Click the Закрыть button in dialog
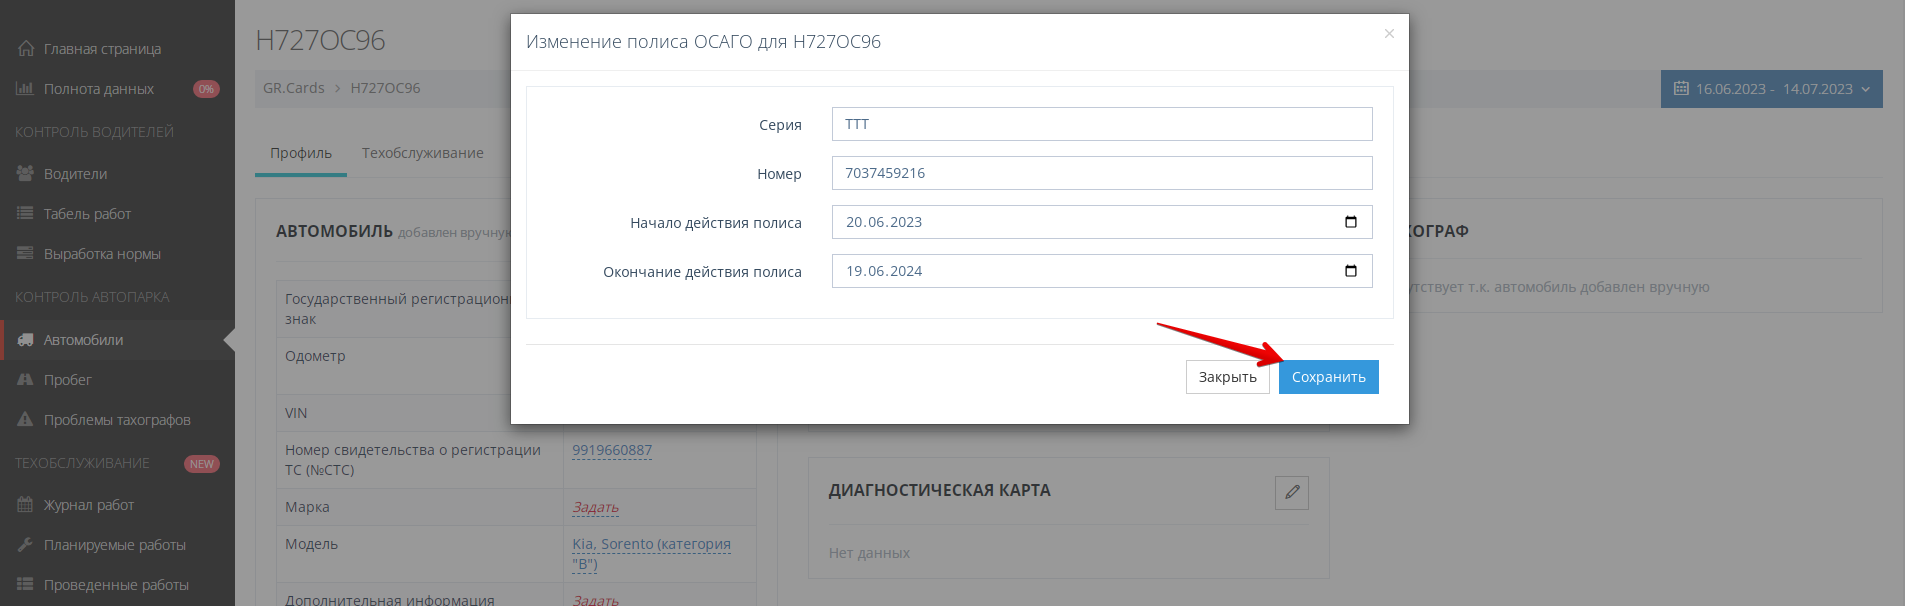 tap(1227, 377)
